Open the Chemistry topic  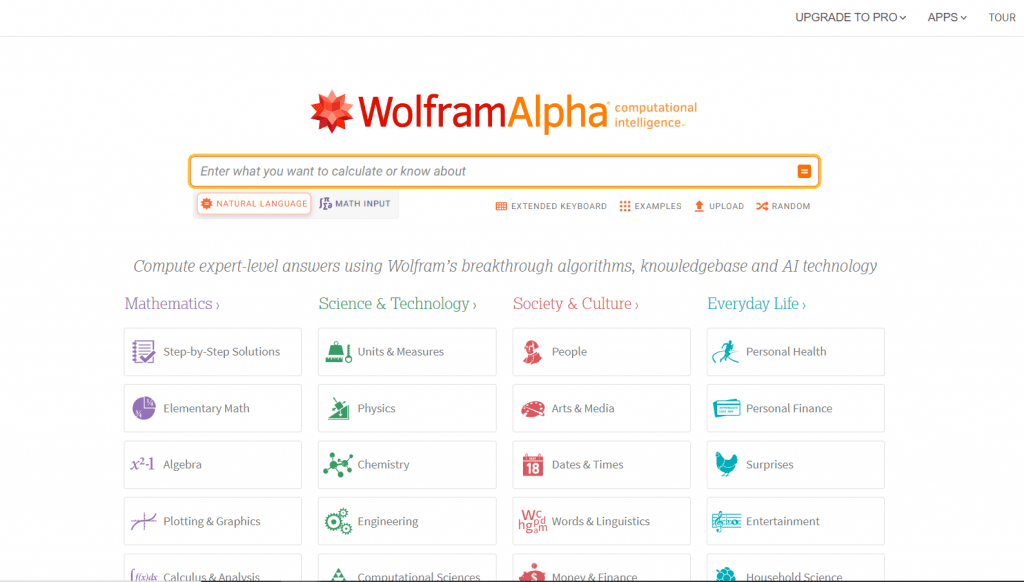(407, 464)
